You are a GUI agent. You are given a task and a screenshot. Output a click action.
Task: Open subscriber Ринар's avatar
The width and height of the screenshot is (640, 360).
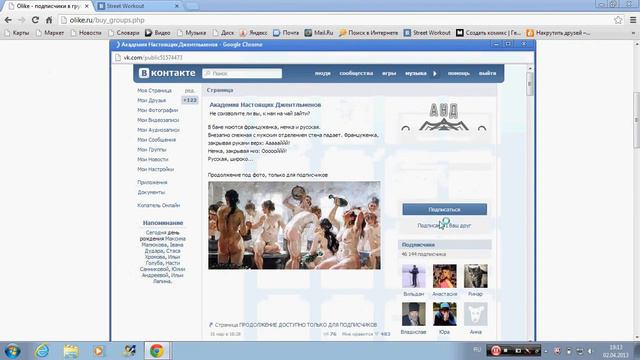tap(476, 276)
